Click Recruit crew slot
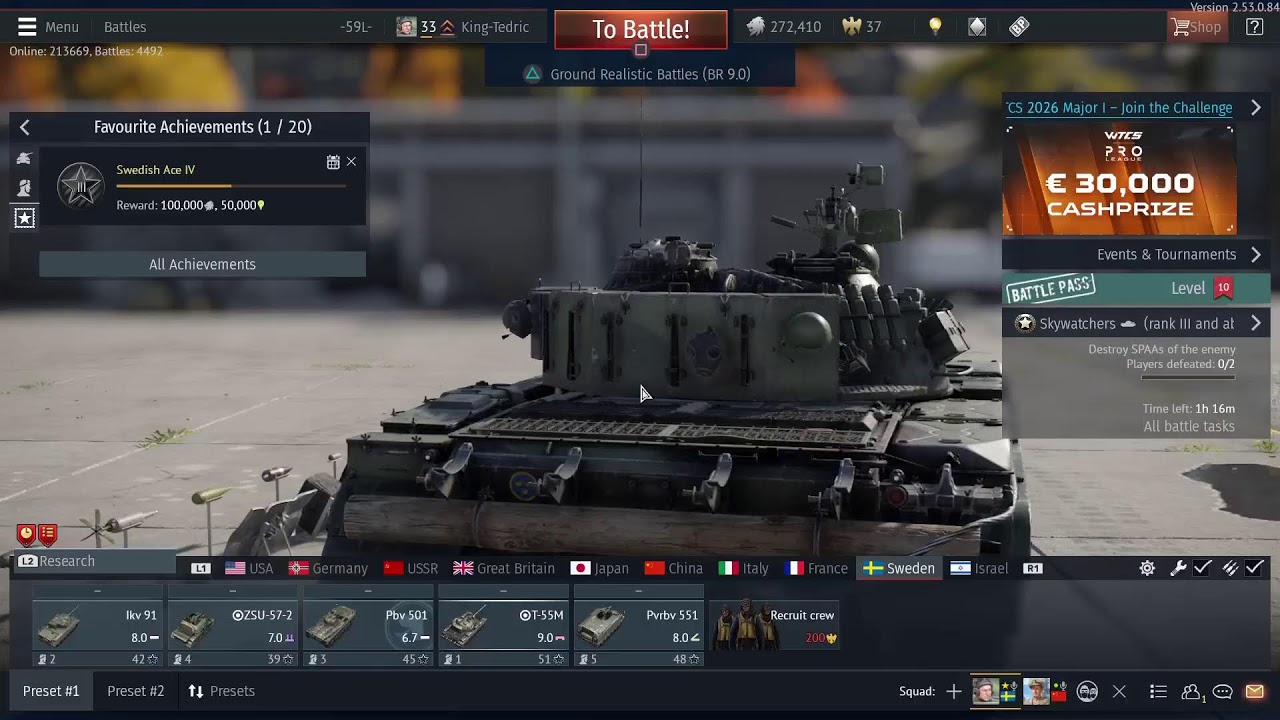Image resolution: width=1280 pixels, height=720 pixels. click(774, 626)
